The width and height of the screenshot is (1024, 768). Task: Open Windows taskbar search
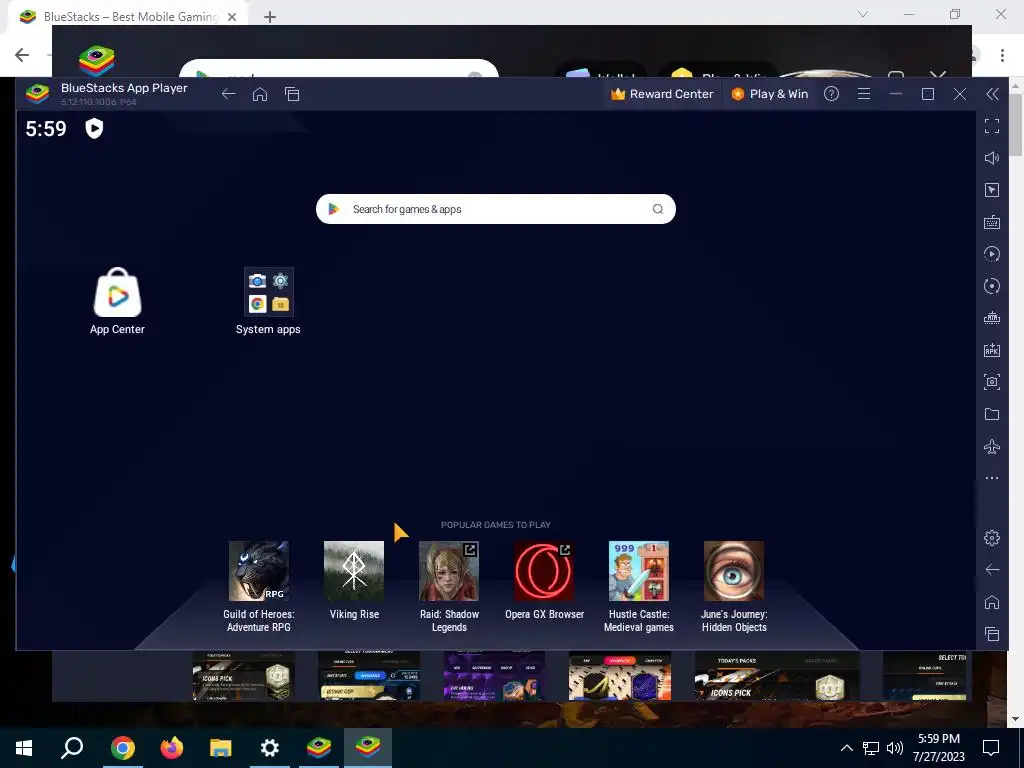(x=72, y=748)
